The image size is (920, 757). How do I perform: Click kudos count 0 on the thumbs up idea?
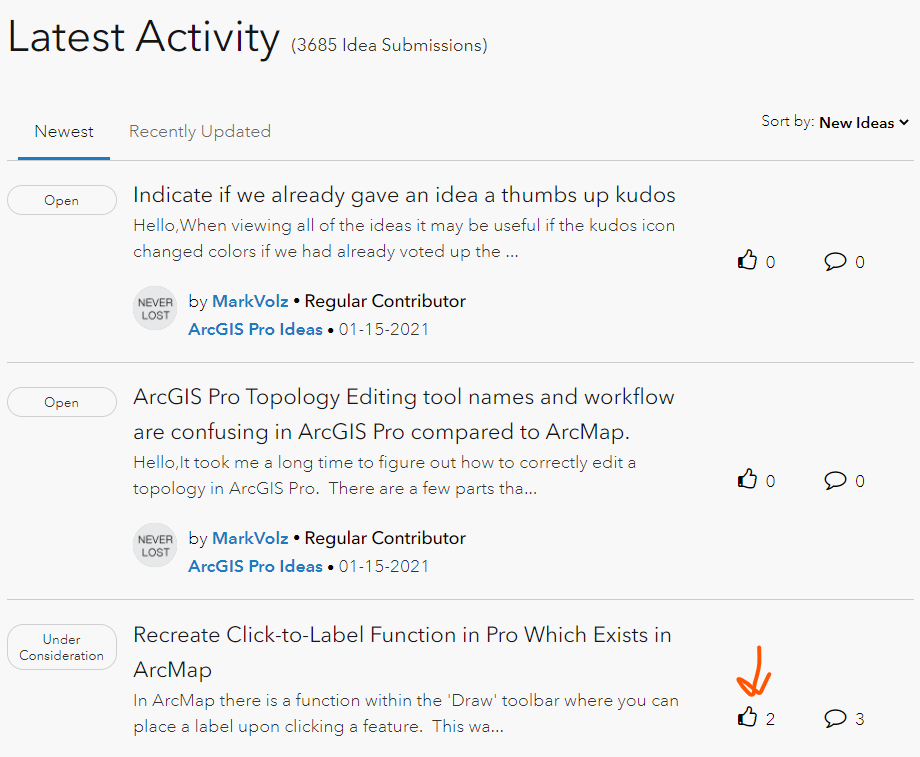point(770,262)
